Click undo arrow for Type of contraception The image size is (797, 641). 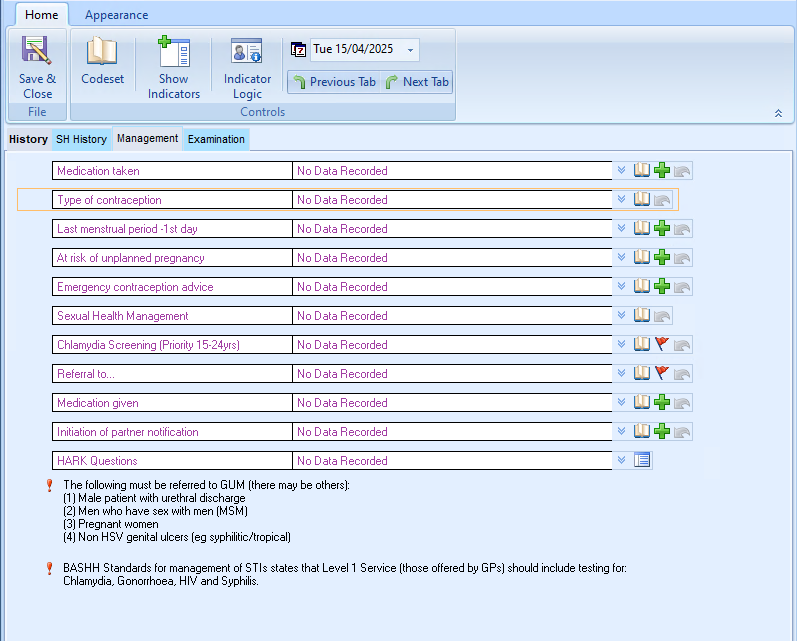[662, 200]
